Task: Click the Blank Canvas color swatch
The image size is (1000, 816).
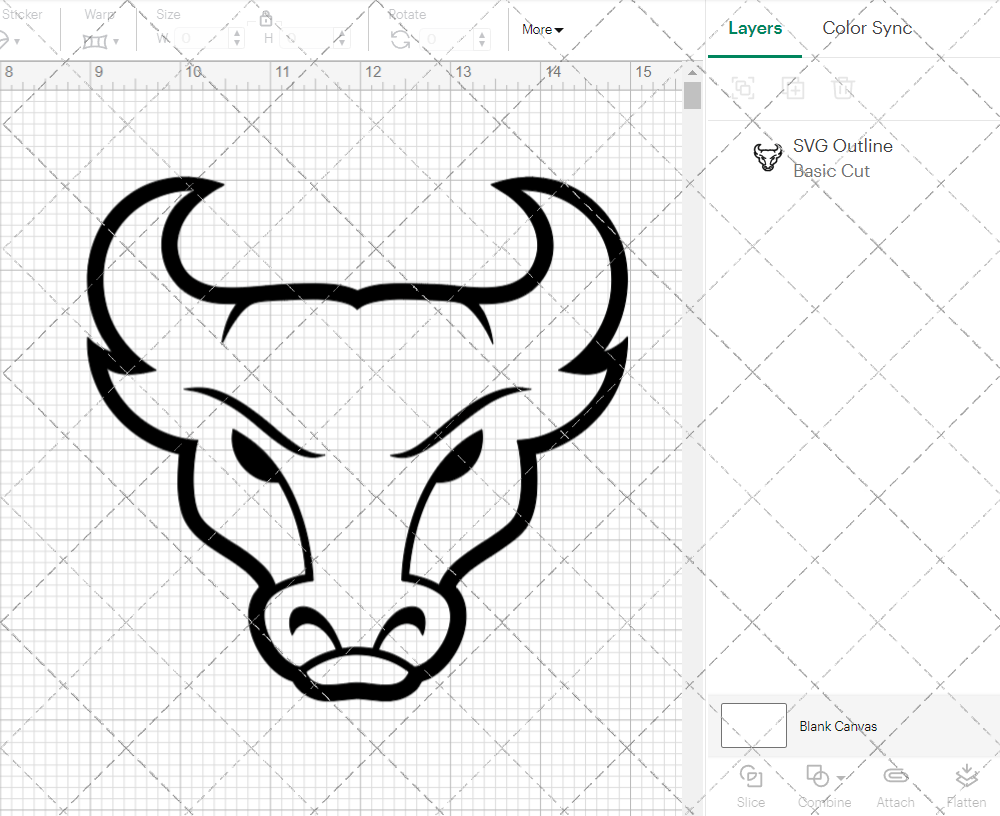Action: (753, 725)
